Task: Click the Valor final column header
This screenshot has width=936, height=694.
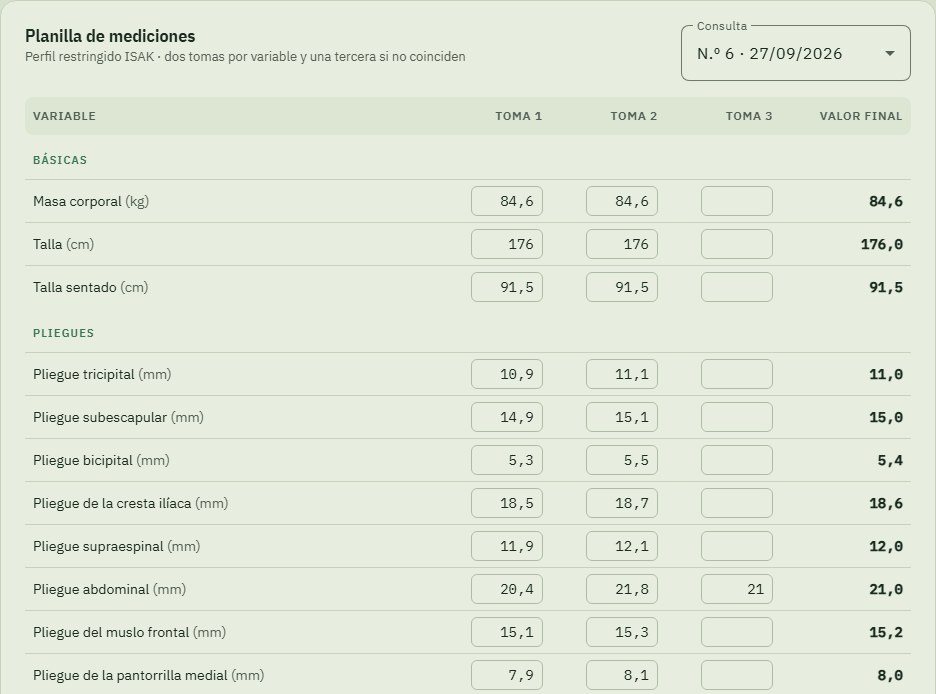Action: tap(860, 116)
